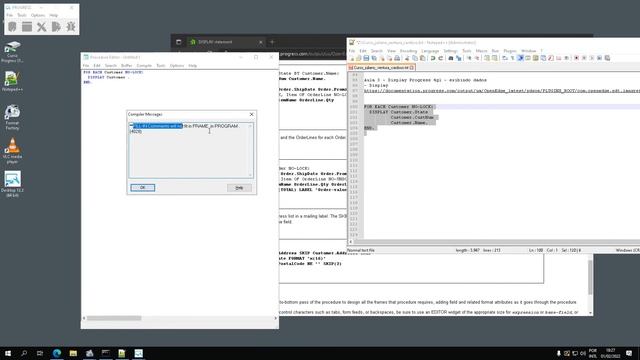
Task: Open Desktop 12.2 desktop shortcut
Action: tap(12, 184)
